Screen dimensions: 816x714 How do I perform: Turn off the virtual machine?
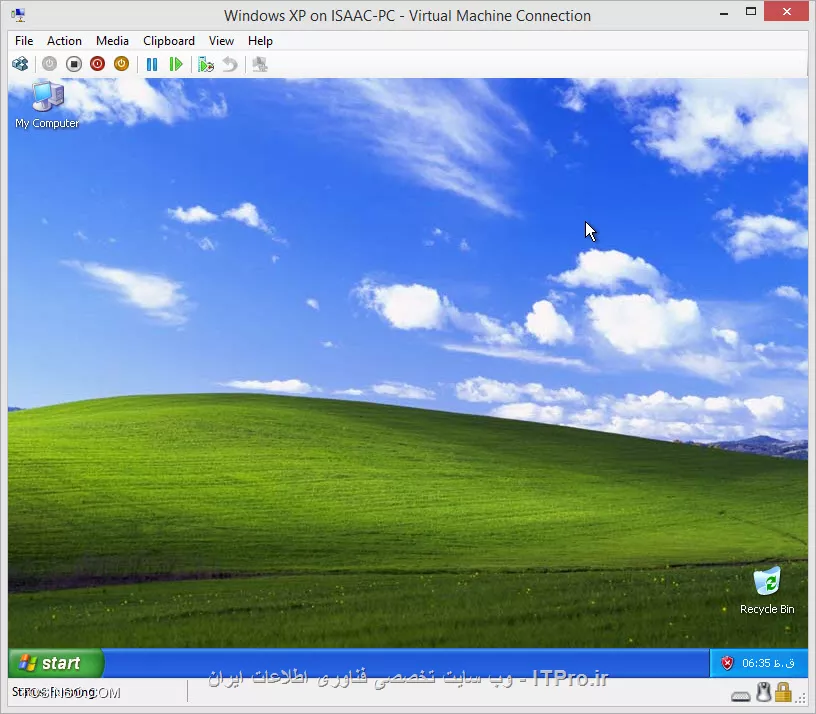[74, 64]
